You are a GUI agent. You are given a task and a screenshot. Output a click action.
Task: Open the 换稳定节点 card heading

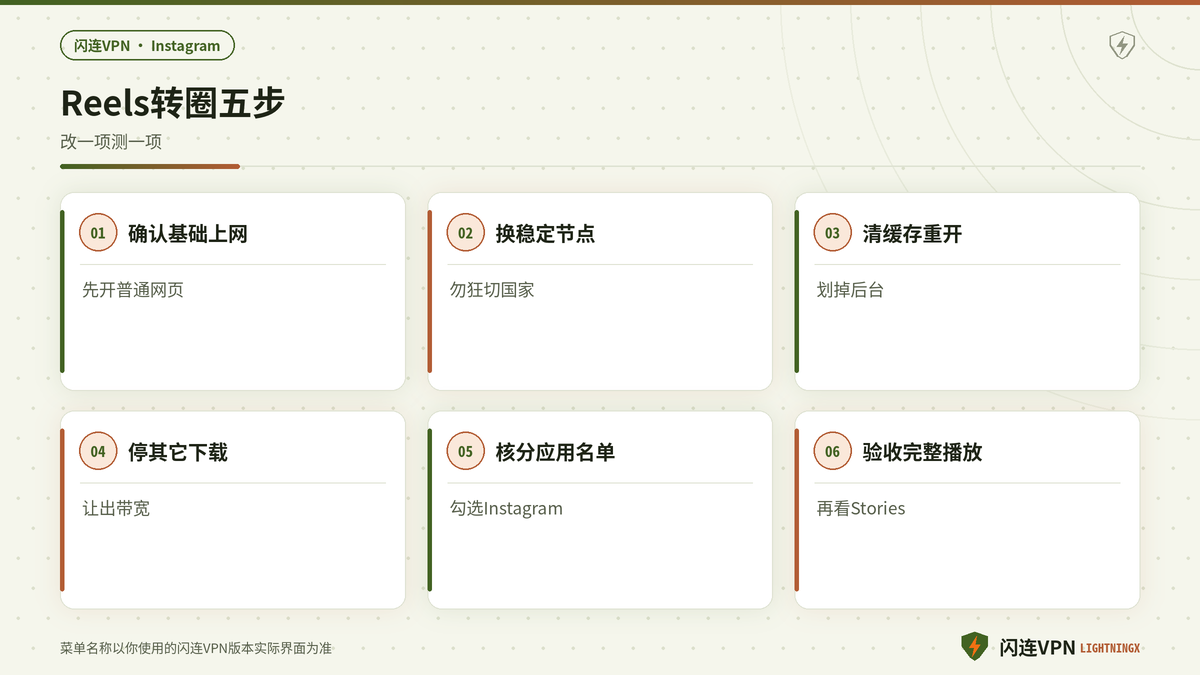[545, 234]
